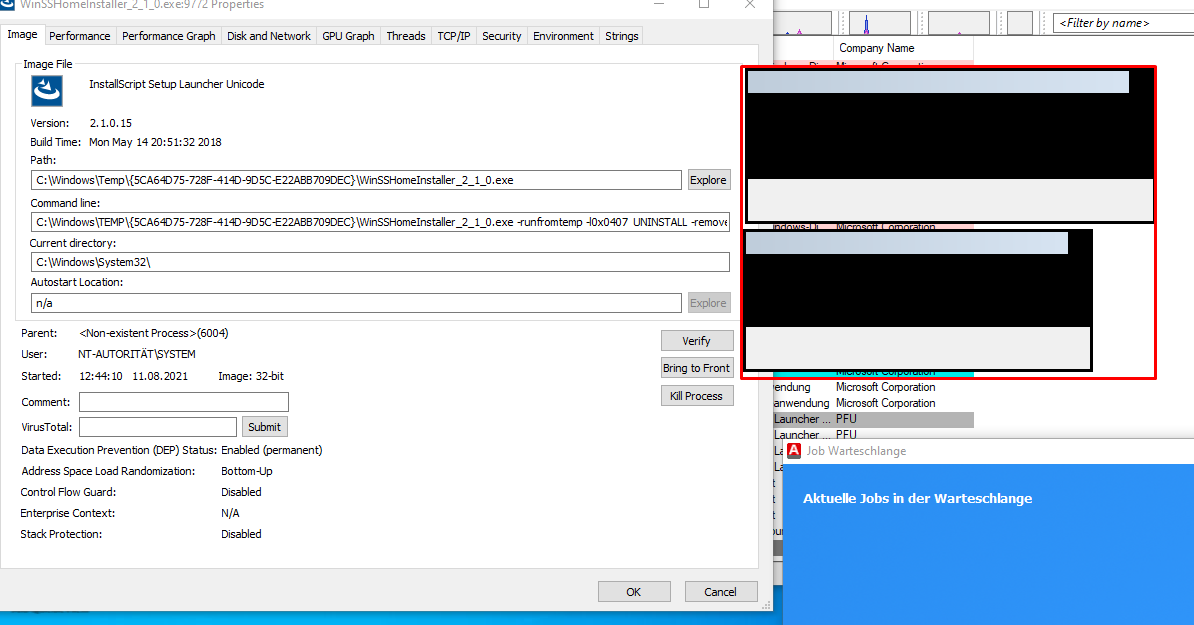Focus the Command line field
The image size is (1194, 625).
(381, 222)
